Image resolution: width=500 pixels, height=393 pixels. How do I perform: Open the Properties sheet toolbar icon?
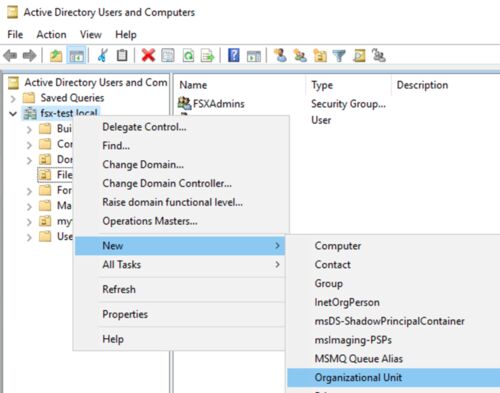[x=168, y=55]
